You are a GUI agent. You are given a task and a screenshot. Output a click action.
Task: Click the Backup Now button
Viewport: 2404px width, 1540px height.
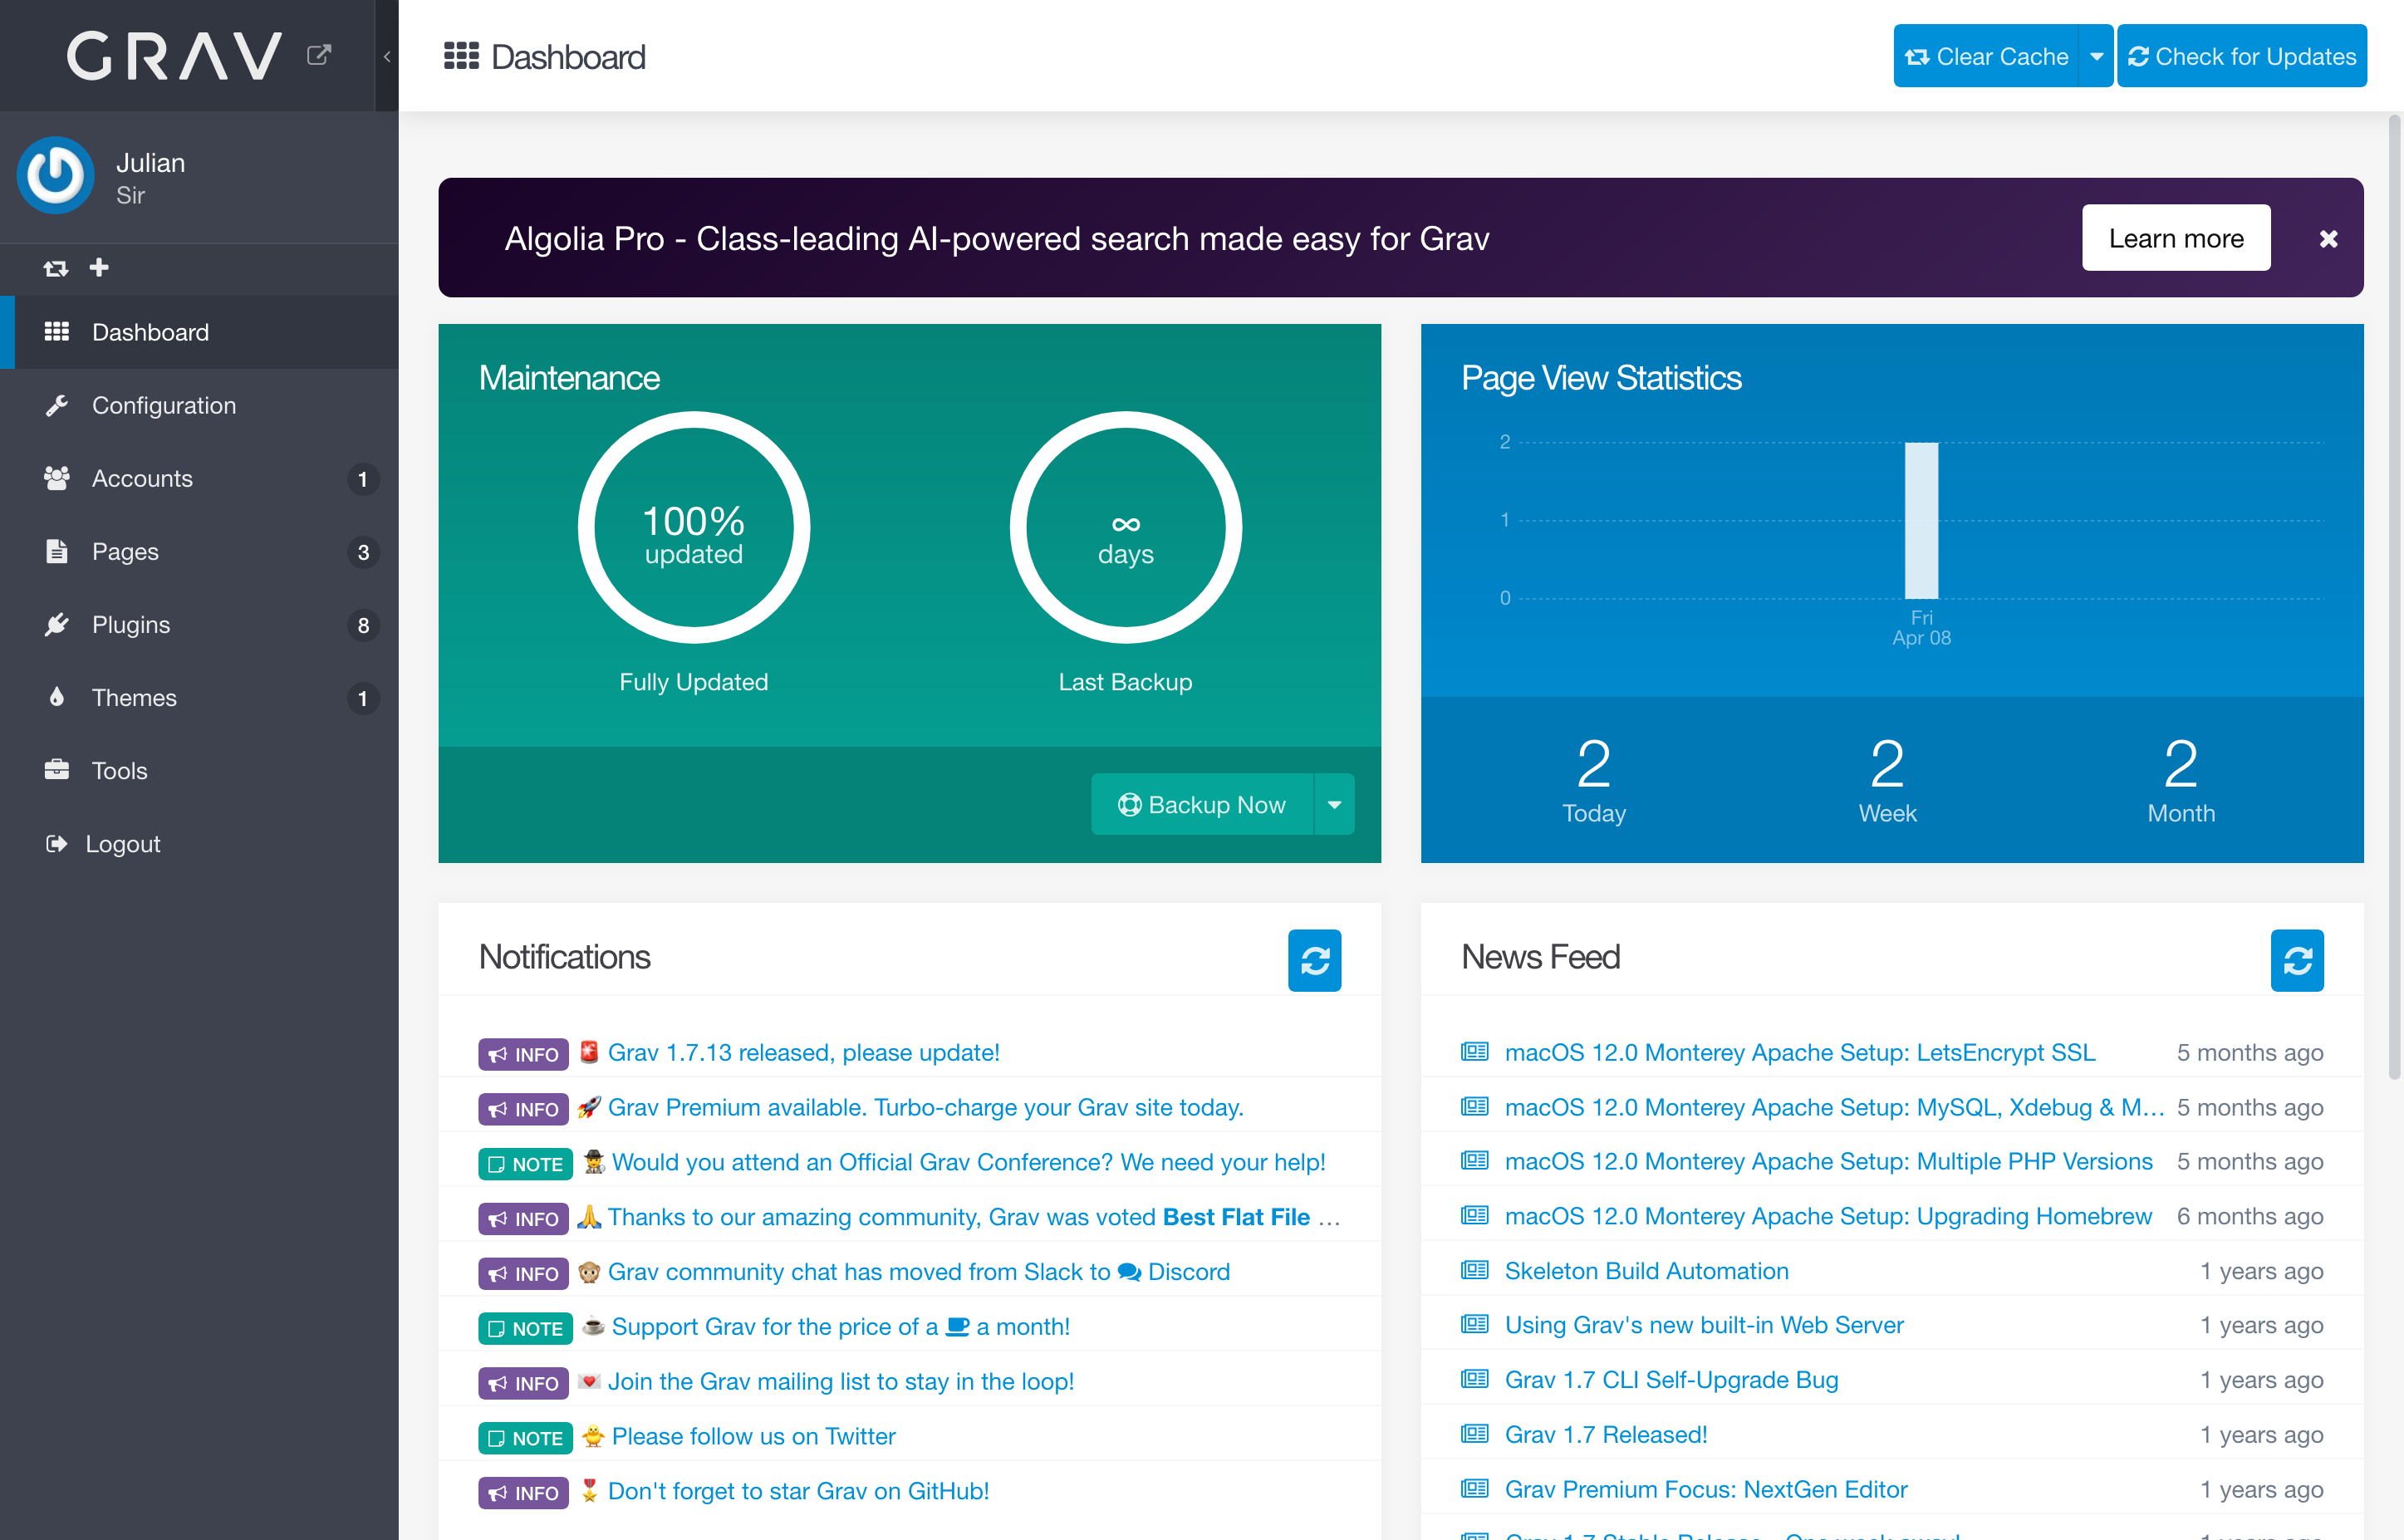(x=1202, y=804)
